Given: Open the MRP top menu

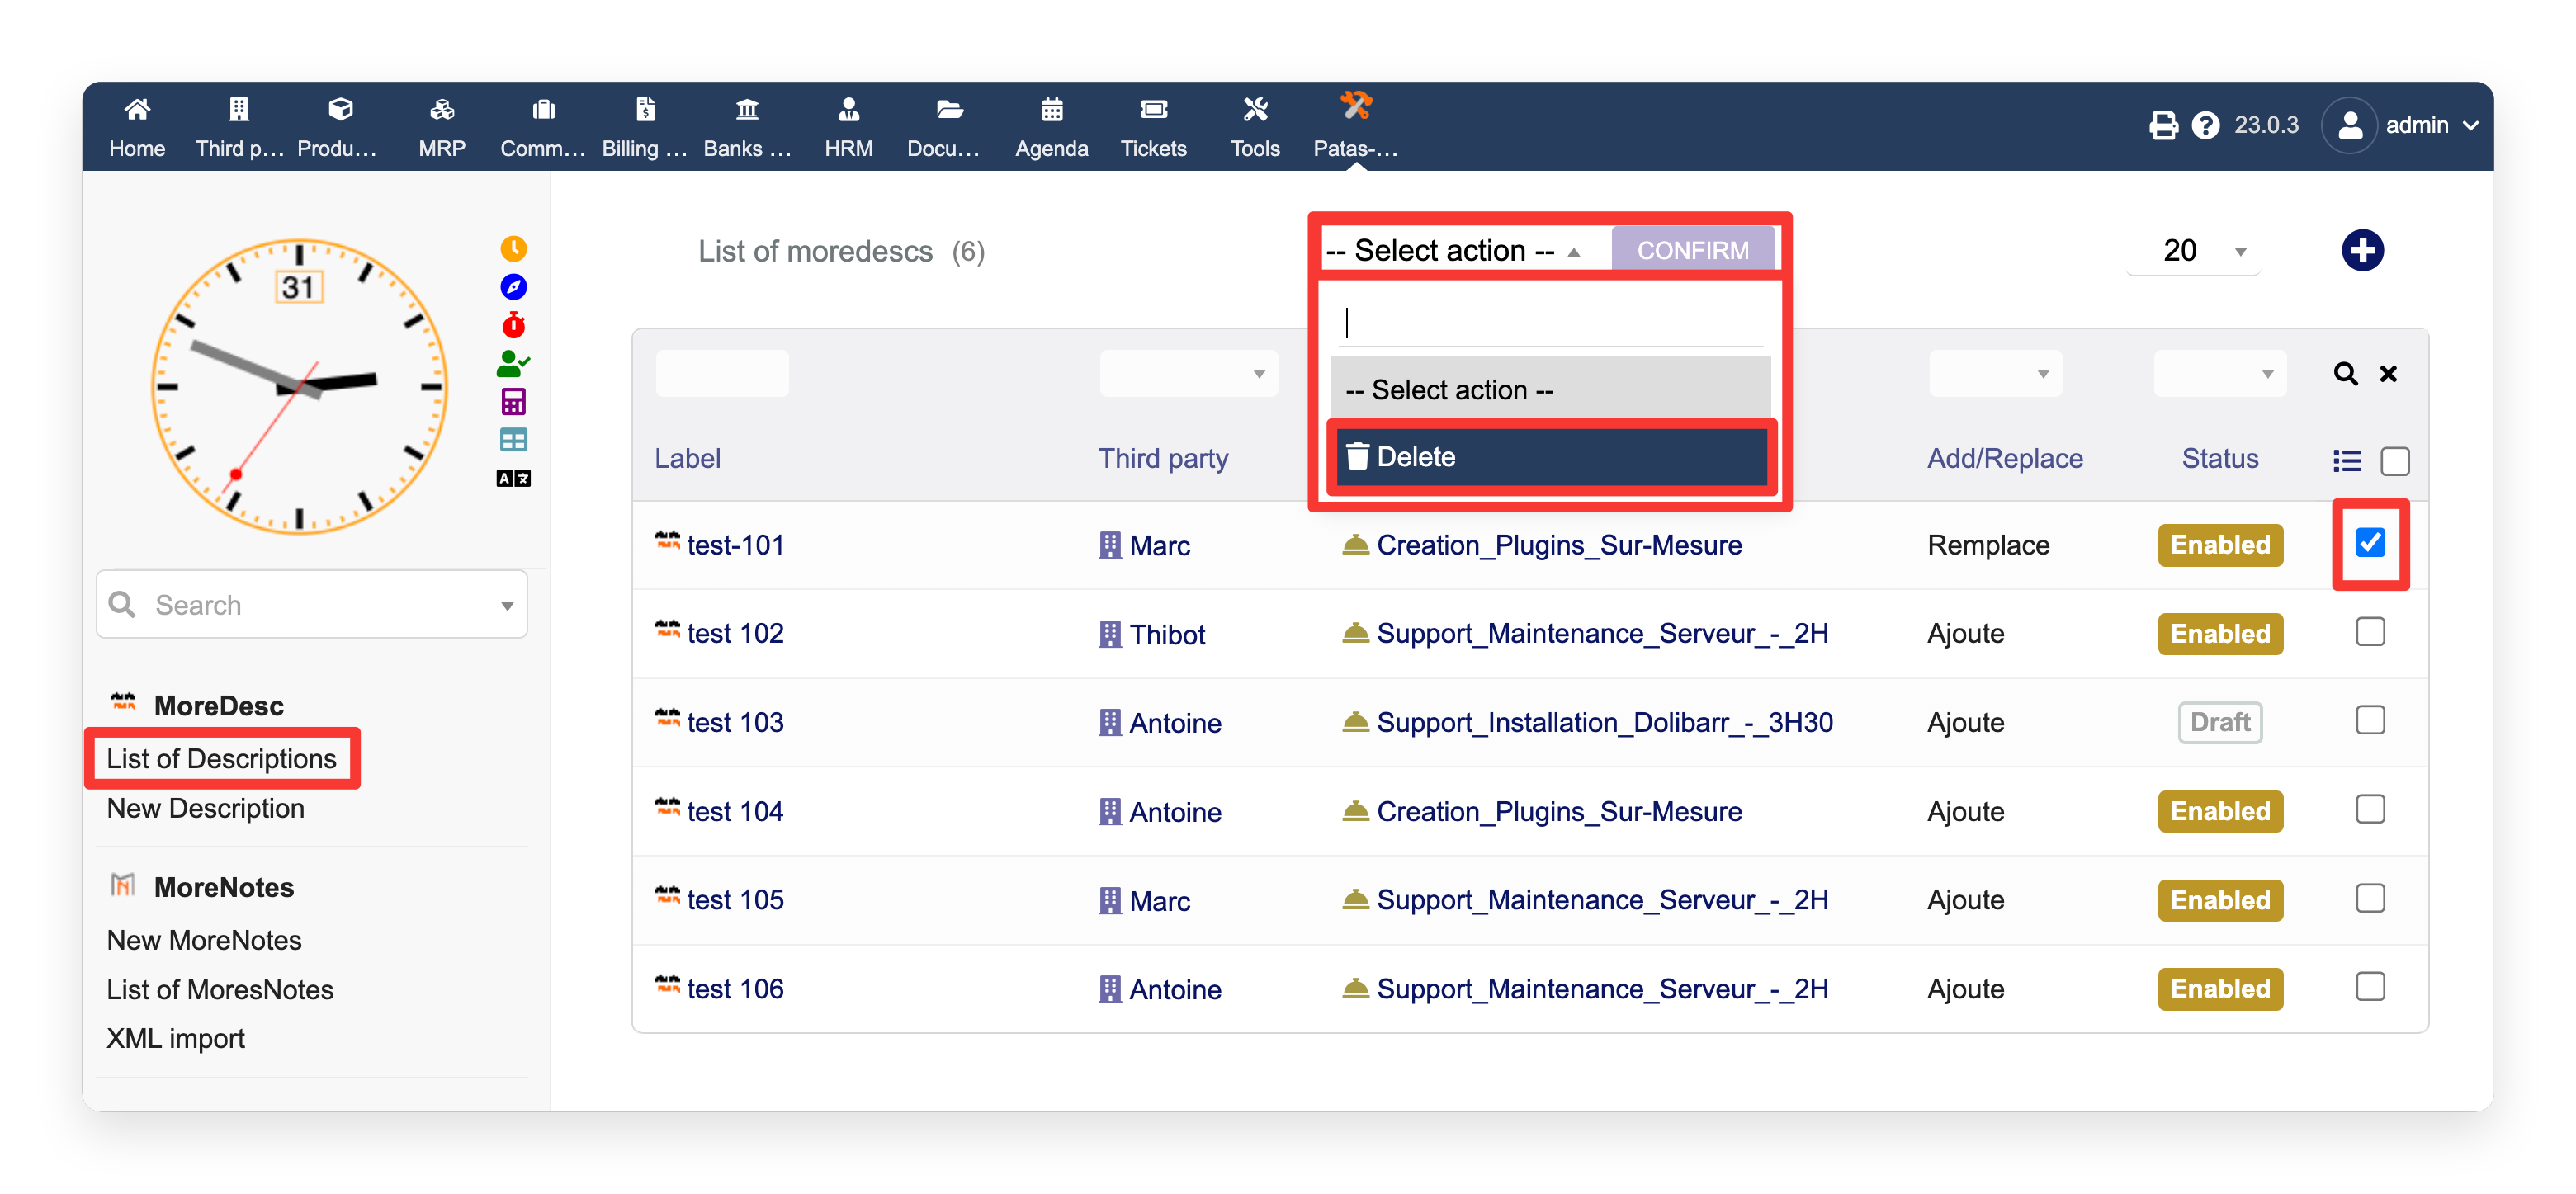Looking at the screenshot, I should pos(442,127).
